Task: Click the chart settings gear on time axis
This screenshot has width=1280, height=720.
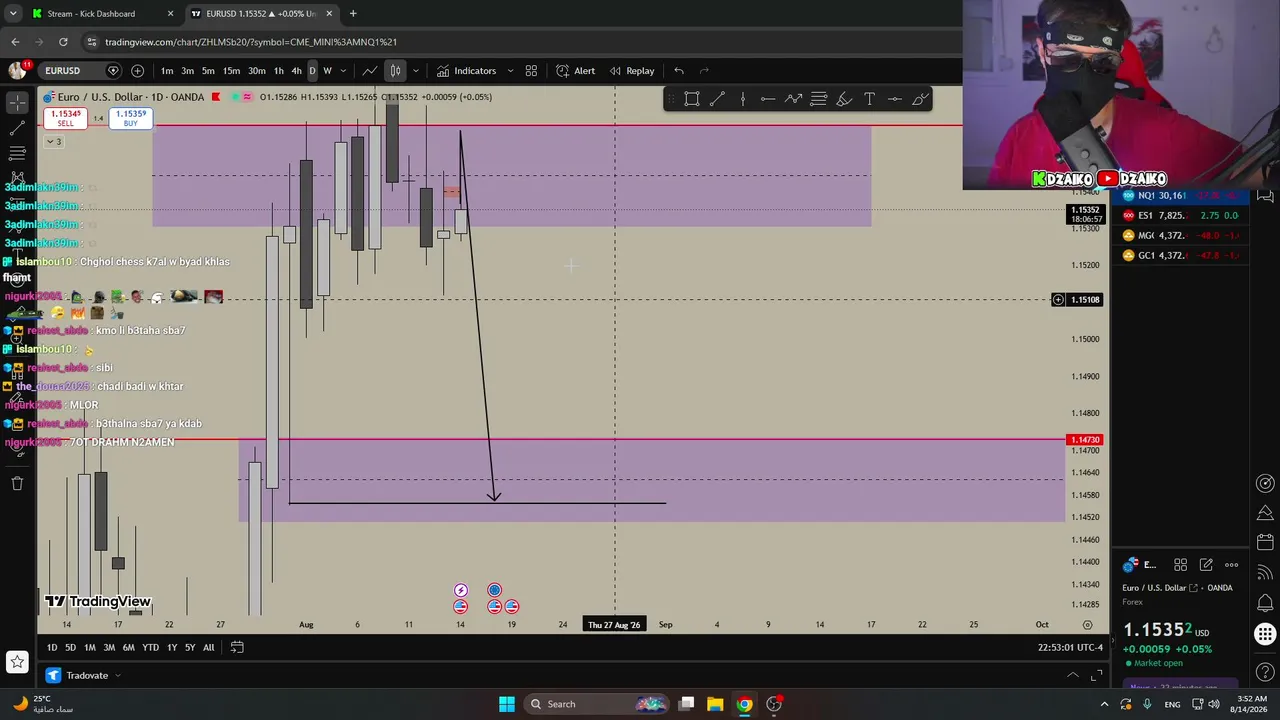Action: pos(1087,625)
